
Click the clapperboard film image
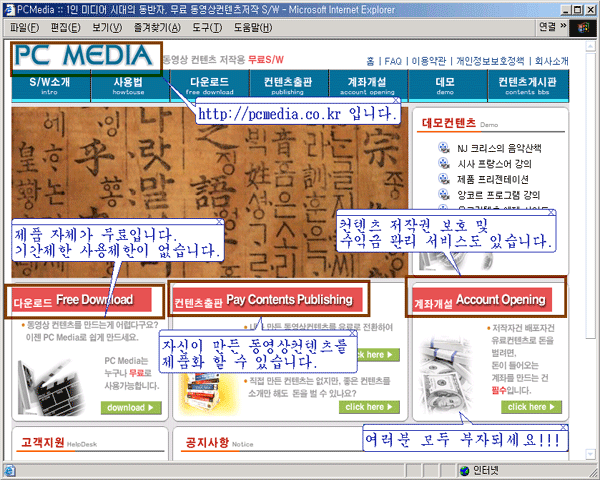tap(52, 387)
